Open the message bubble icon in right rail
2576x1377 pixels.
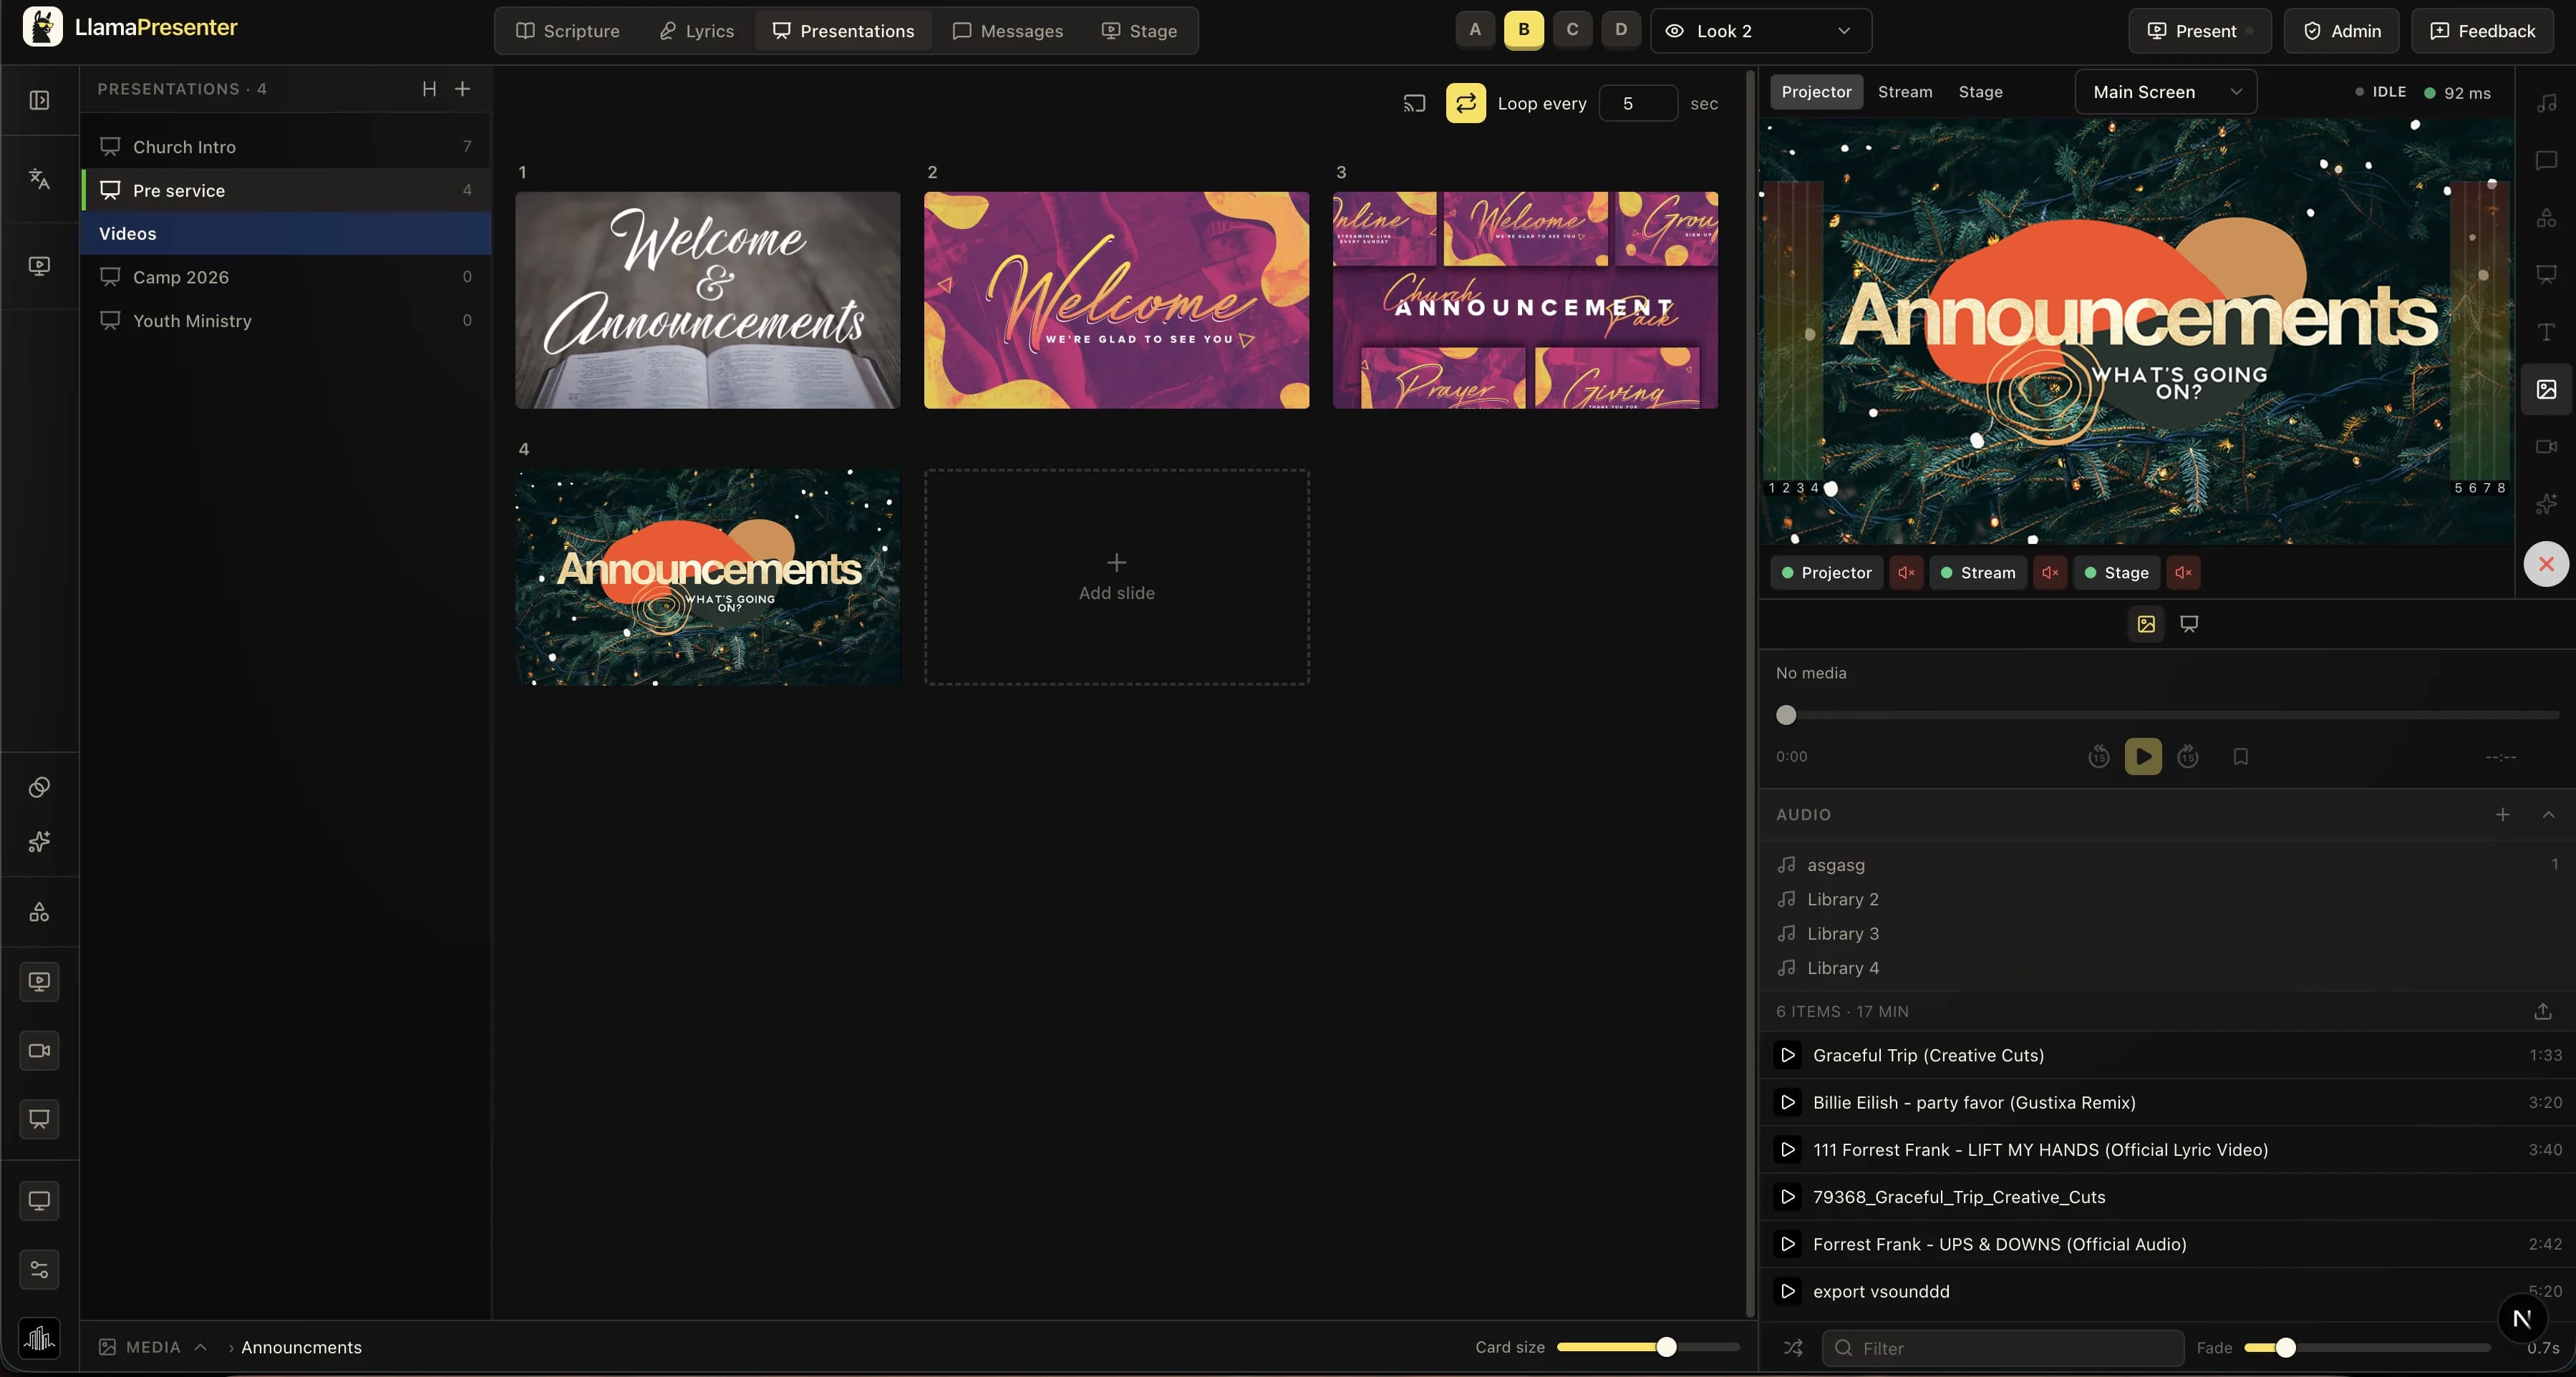coord(2546,160)
